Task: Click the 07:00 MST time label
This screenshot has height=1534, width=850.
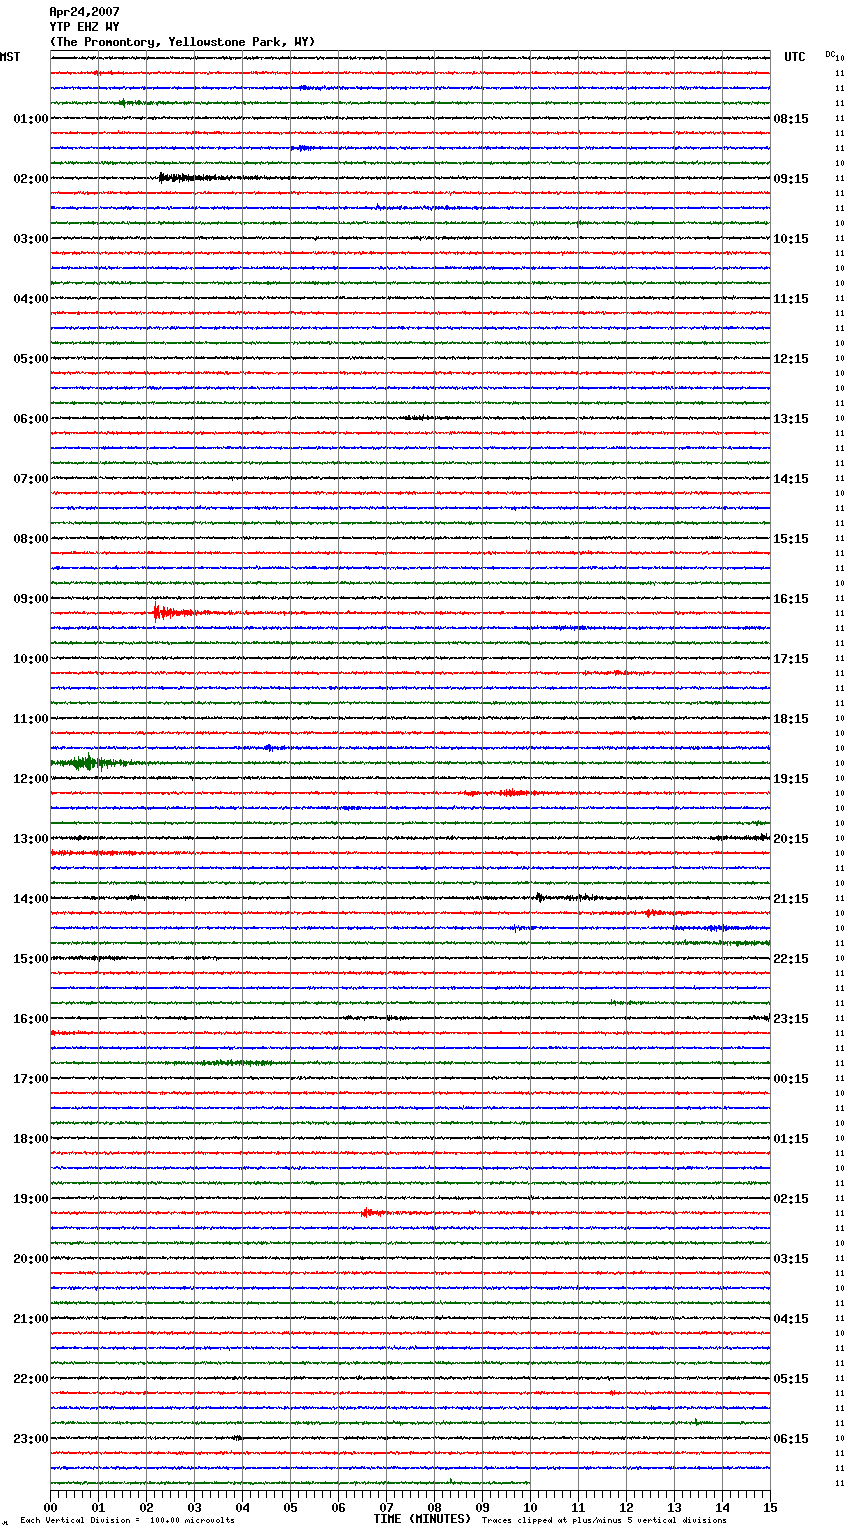Action: coord(30,479)
